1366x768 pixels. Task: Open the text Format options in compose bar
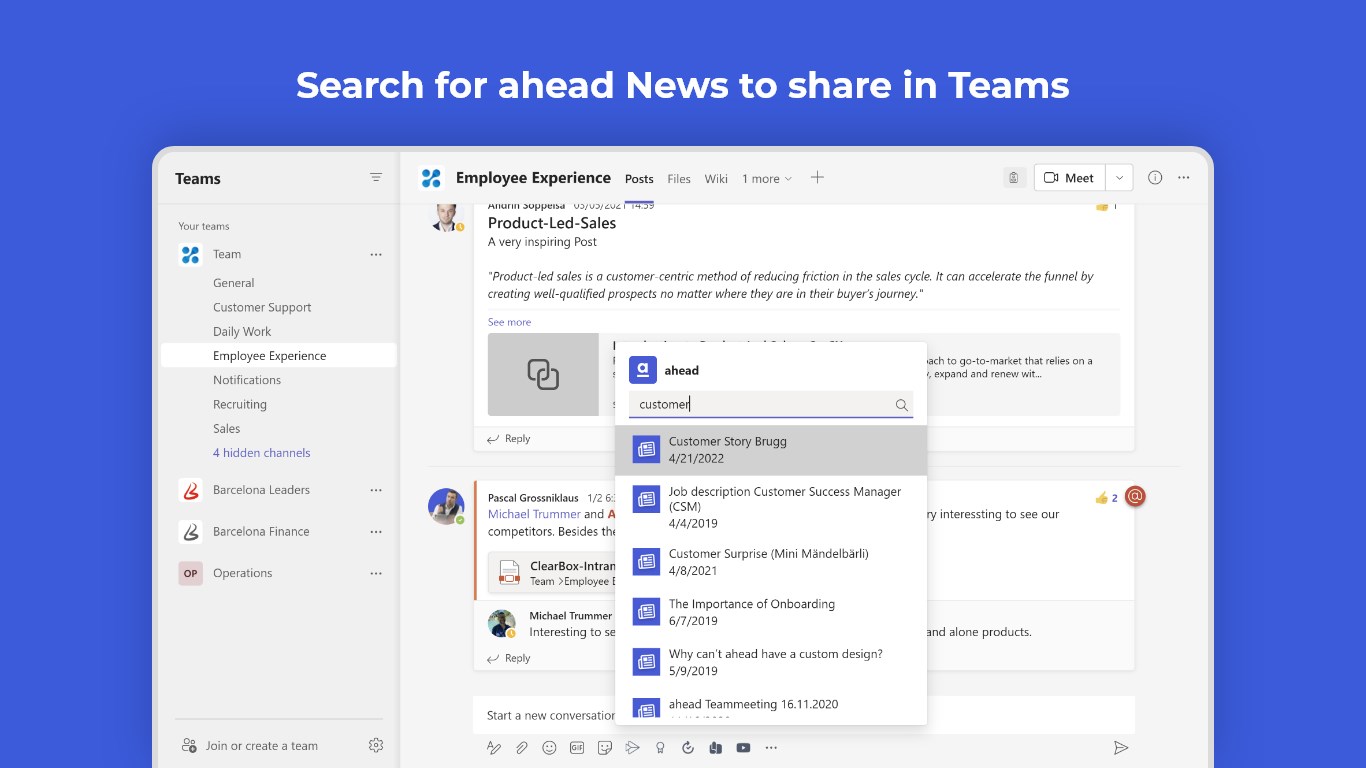tap(493, 748)
